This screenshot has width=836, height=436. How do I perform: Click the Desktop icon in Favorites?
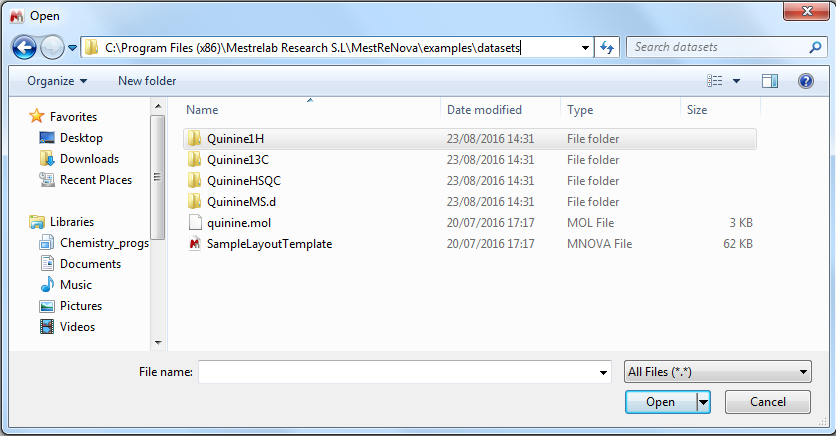(47, 138)
